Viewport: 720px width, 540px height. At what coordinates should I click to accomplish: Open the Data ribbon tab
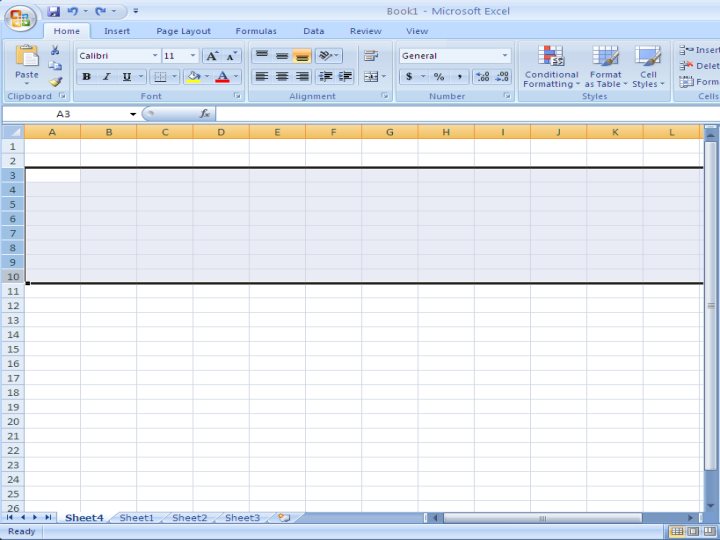(314, 31)
